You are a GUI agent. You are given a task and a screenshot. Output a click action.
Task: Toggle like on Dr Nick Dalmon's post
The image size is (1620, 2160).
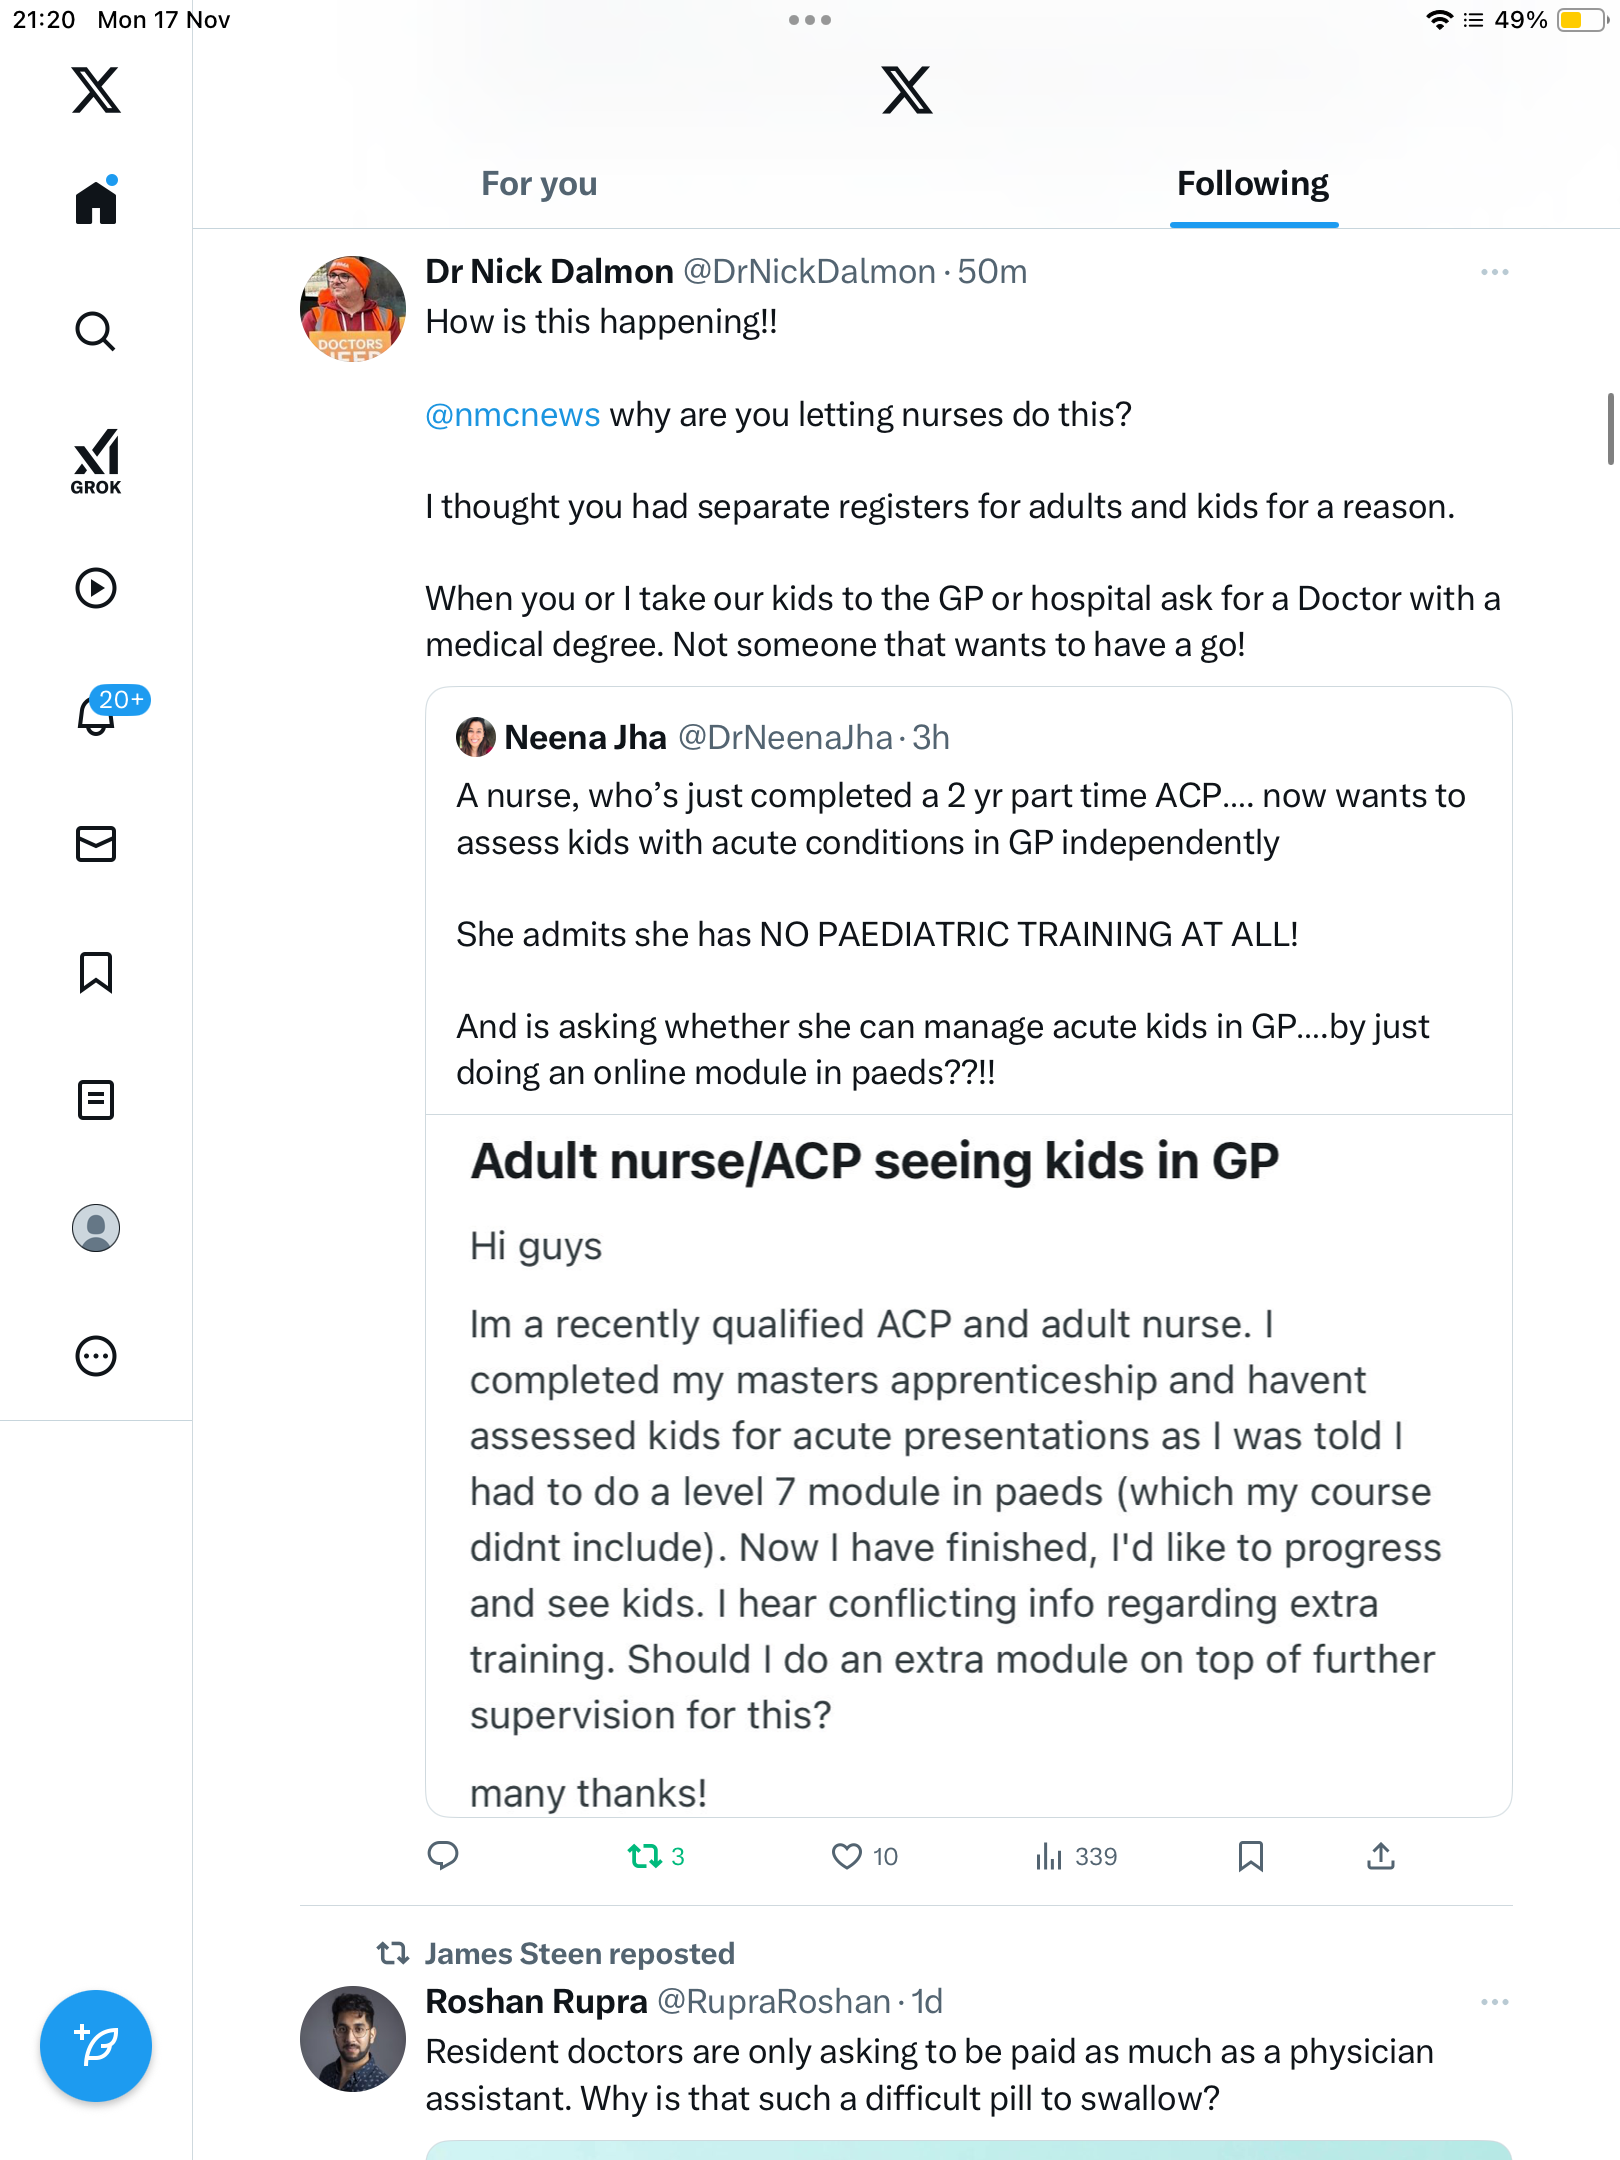click(x=847, y=1856)
